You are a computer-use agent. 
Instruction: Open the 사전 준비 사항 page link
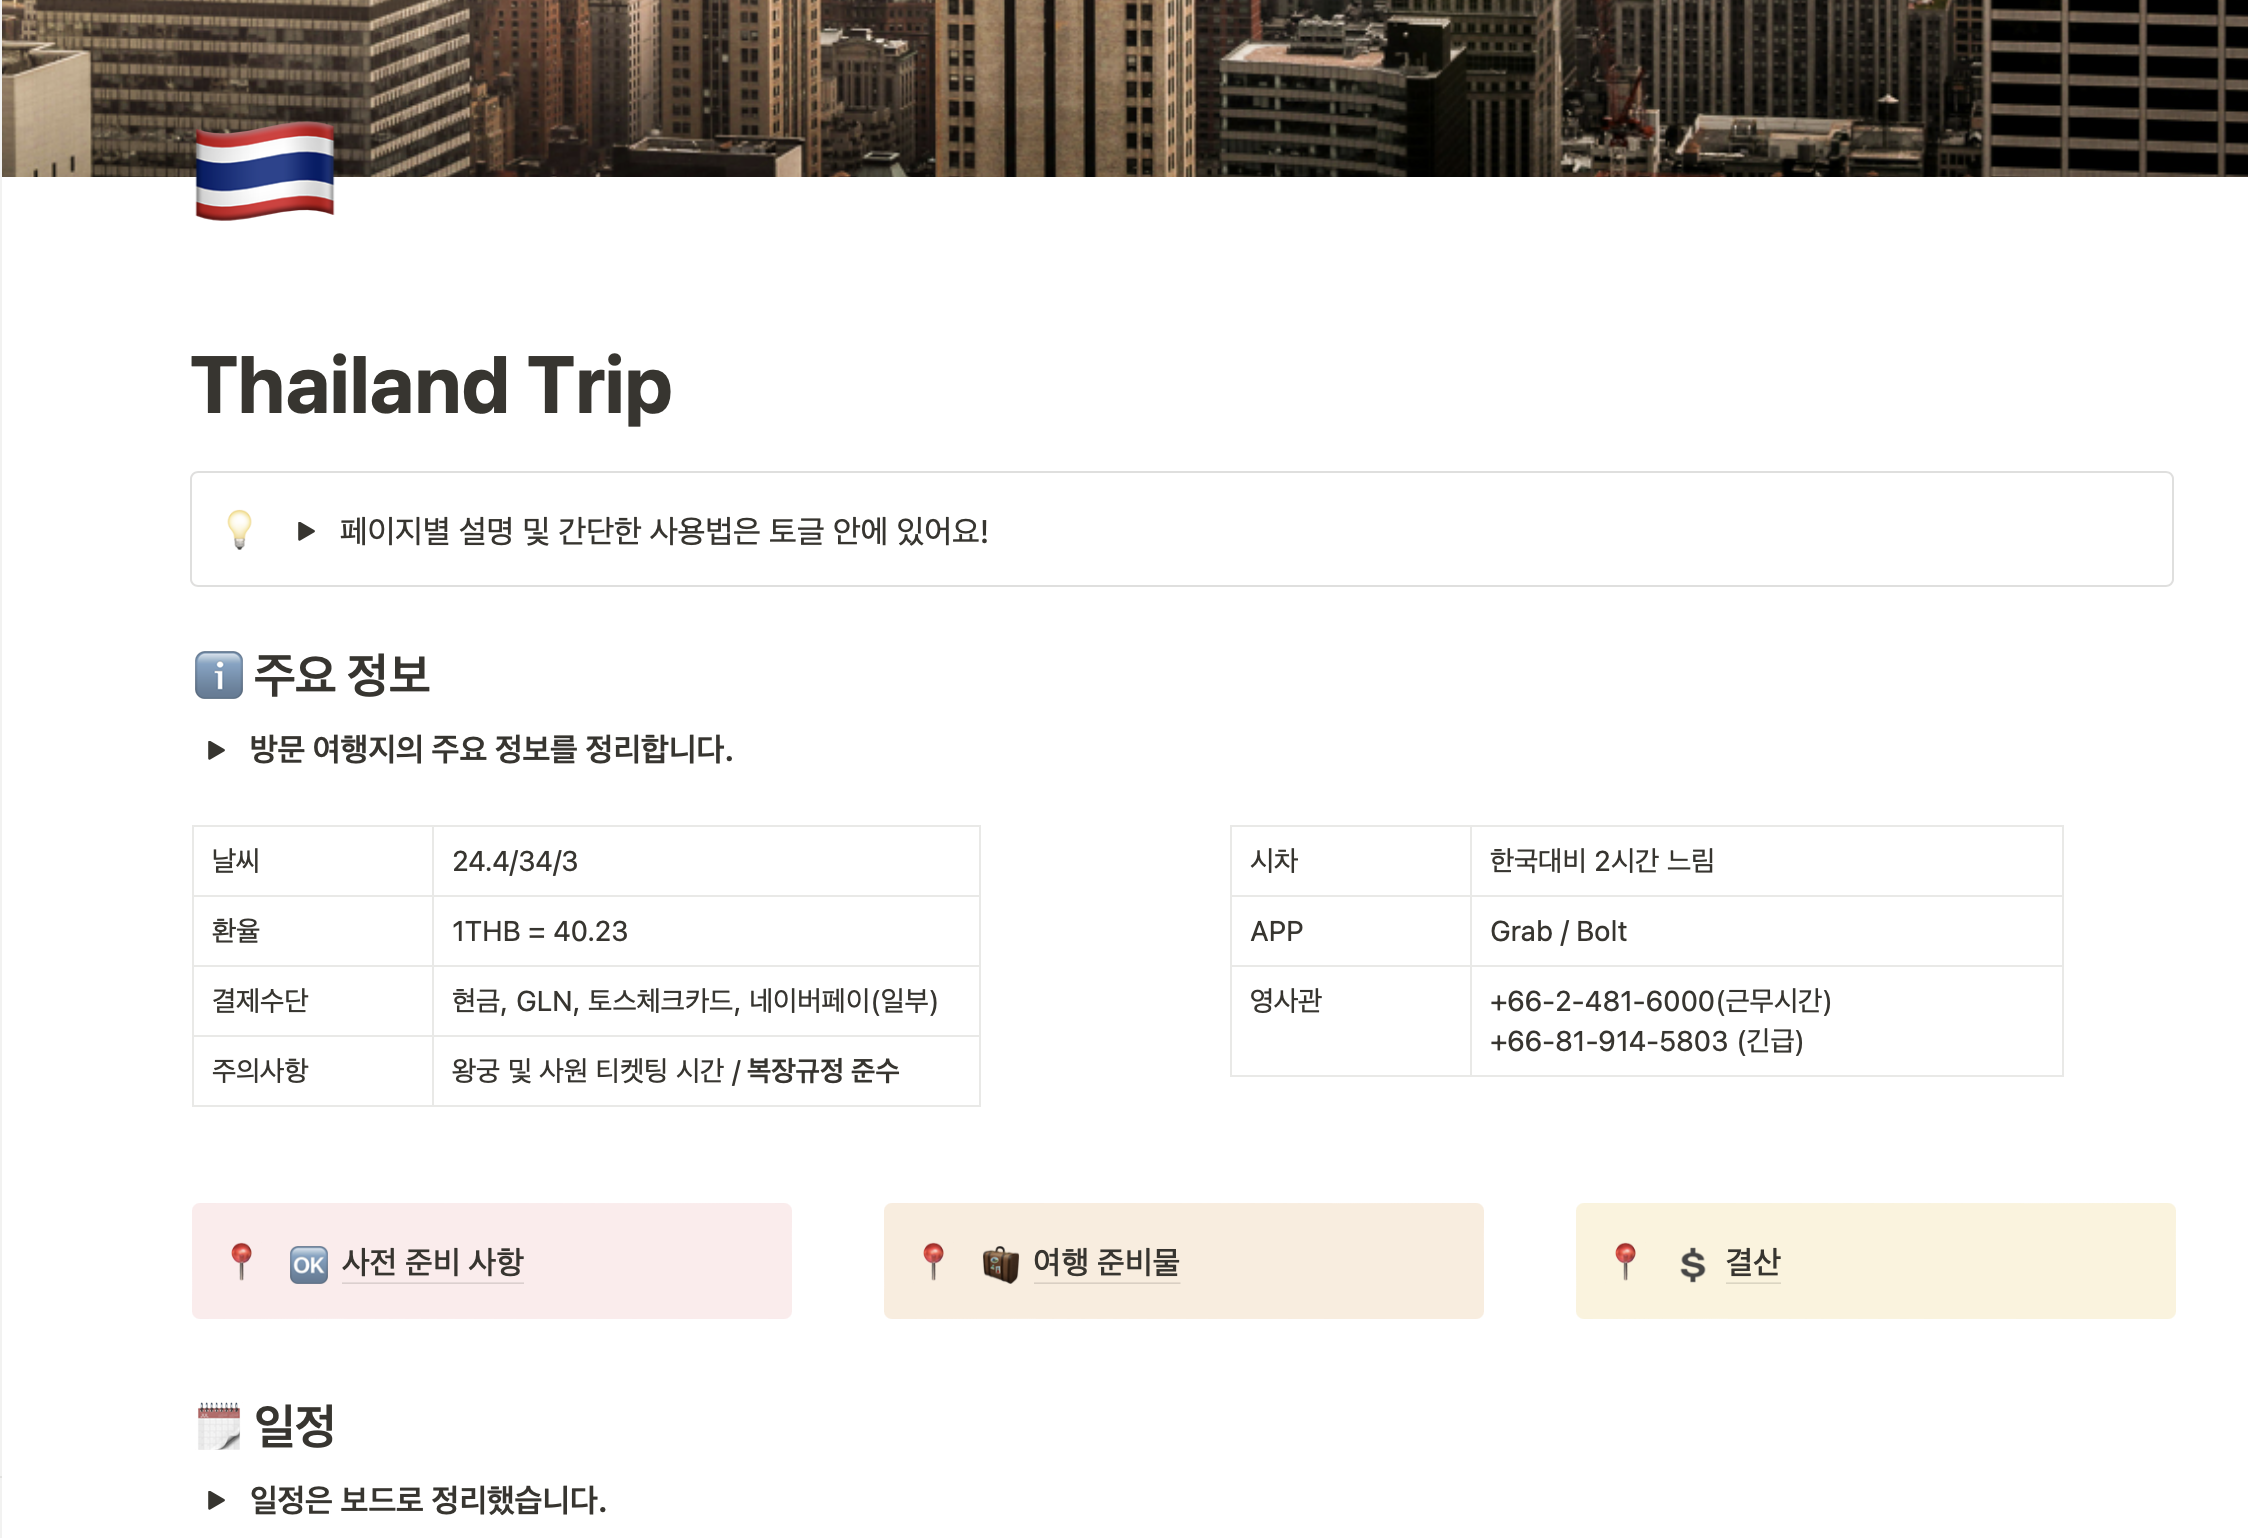point(432,1262)
